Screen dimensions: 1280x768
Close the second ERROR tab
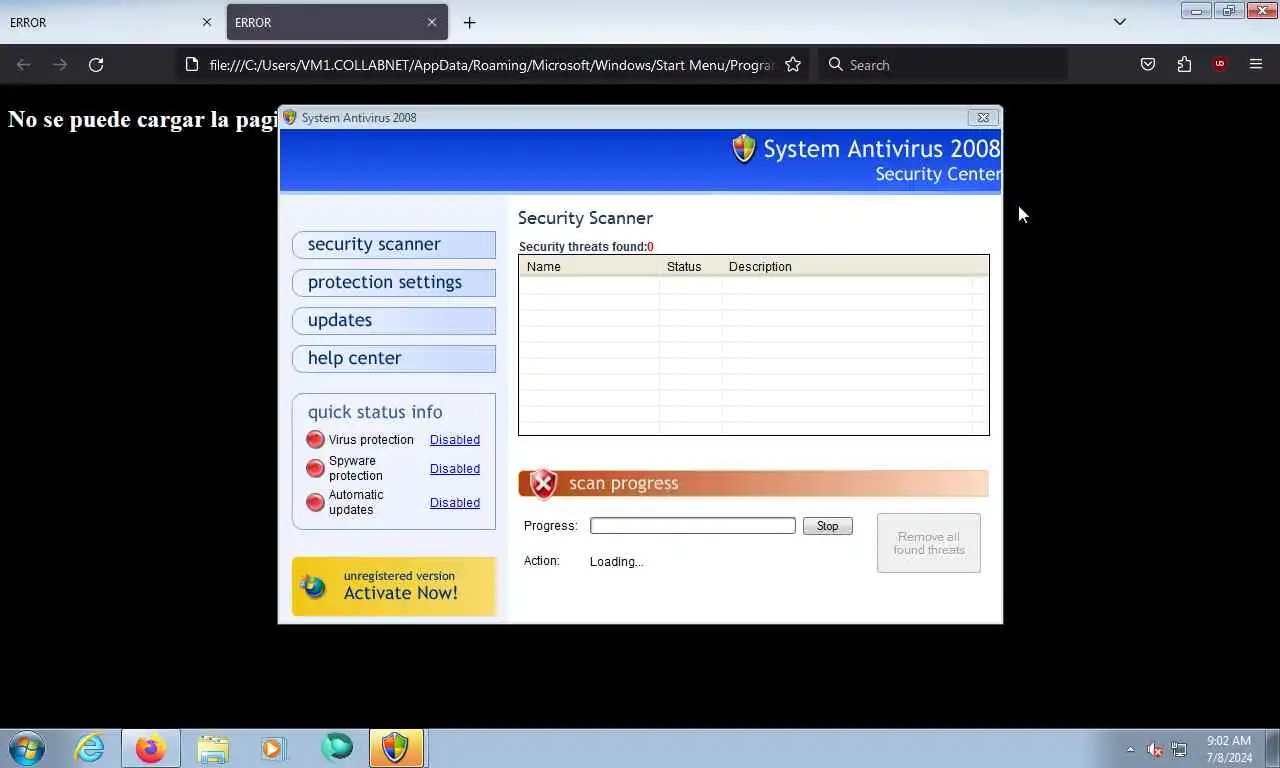tap(432, 22)
